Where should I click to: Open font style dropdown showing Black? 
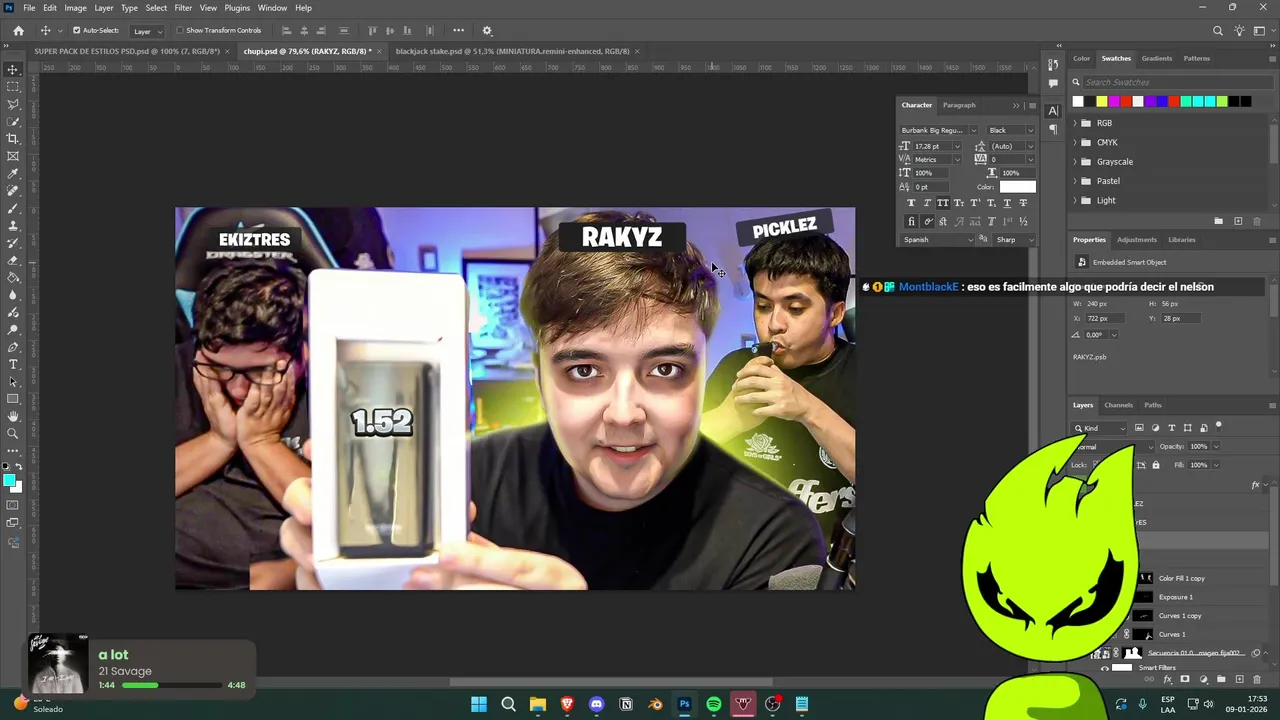(1010, 130)
